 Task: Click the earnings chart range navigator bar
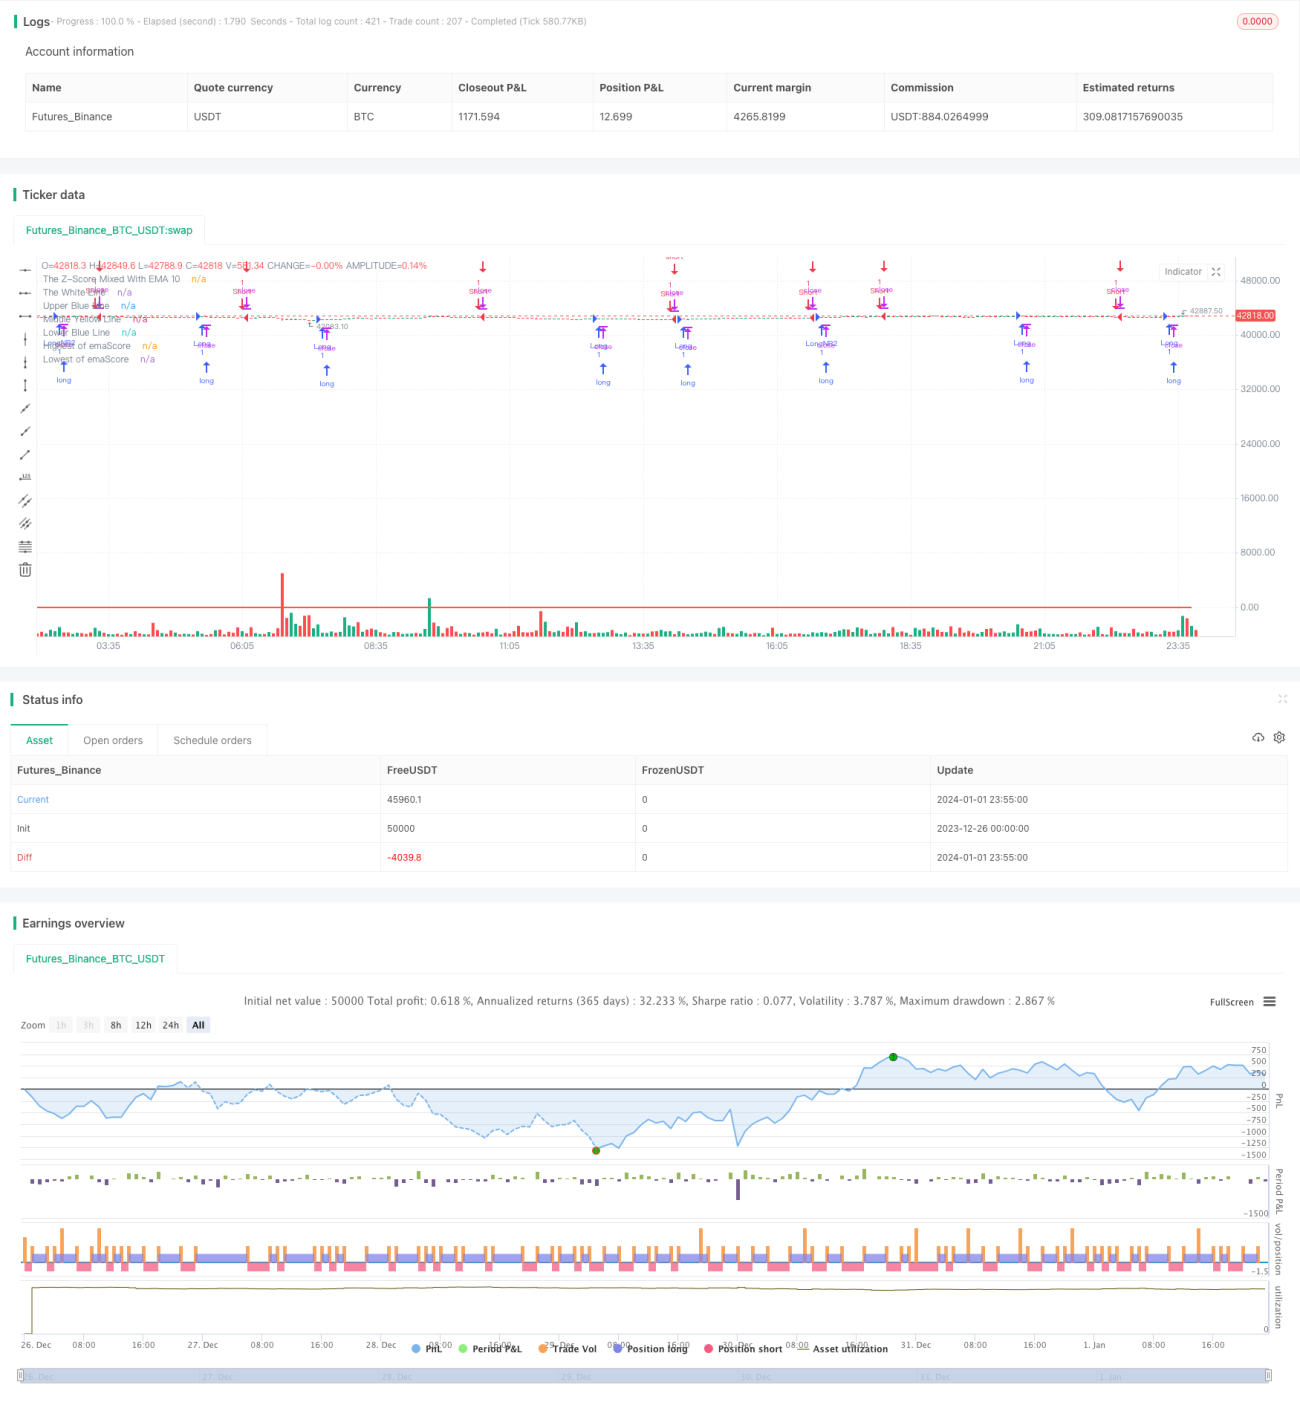[644, 1376]
